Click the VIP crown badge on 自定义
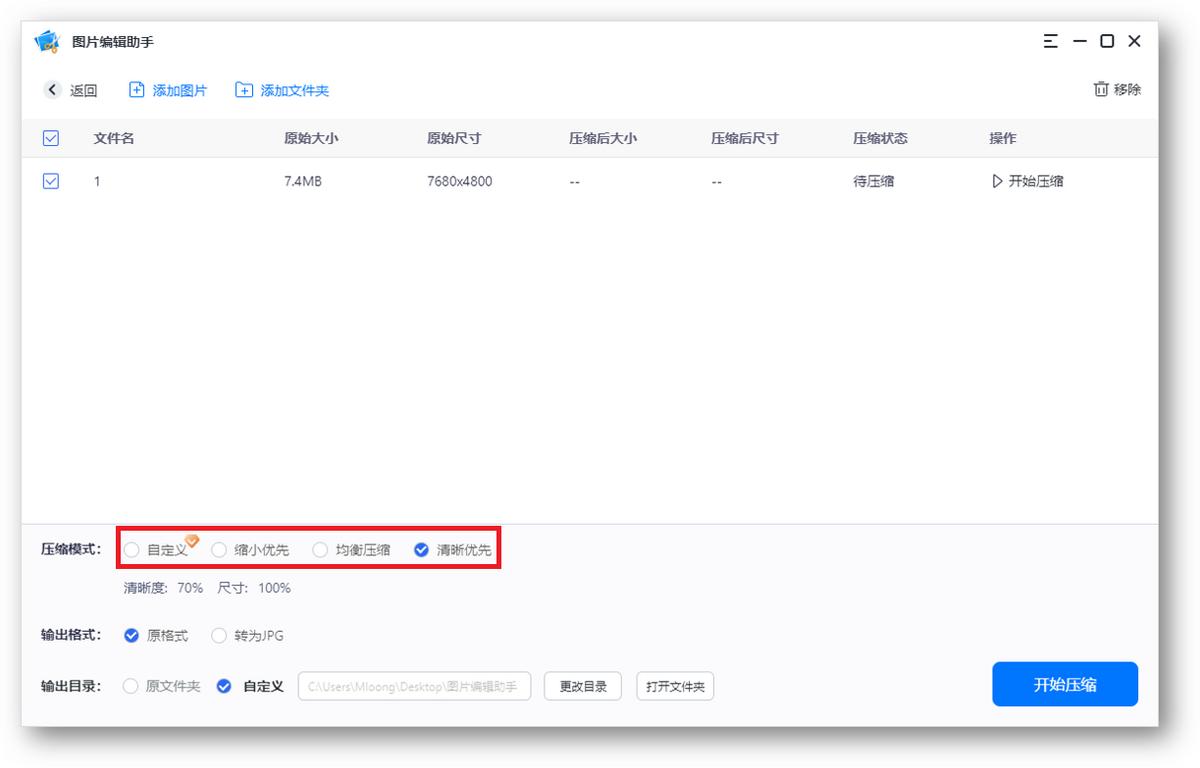Screen dimensions: 1200x768 pyautogui.click(x=189, y=541)
